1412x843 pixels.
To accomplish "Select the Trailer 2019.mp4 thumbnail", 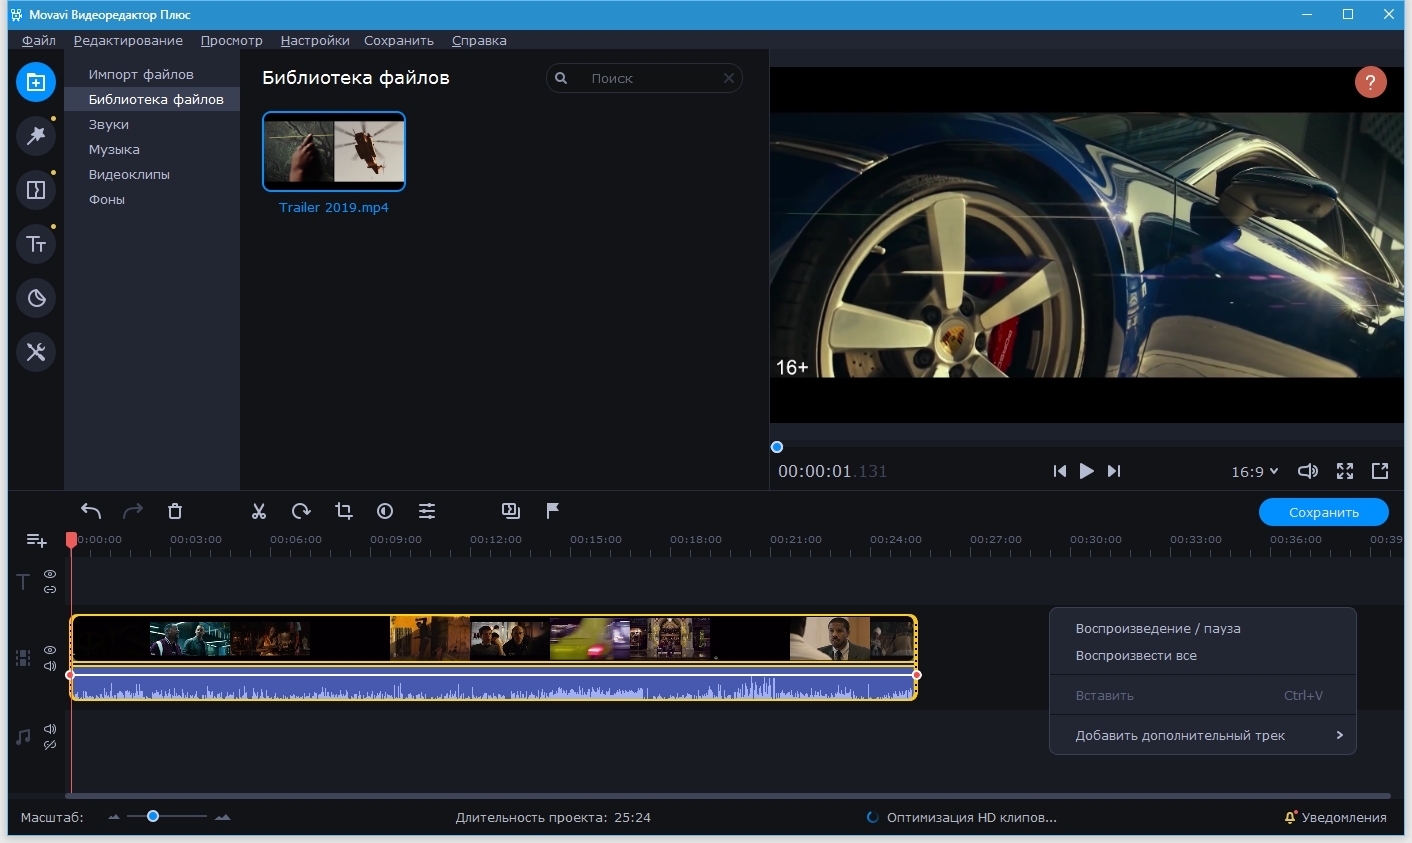I will click(334, 151).
